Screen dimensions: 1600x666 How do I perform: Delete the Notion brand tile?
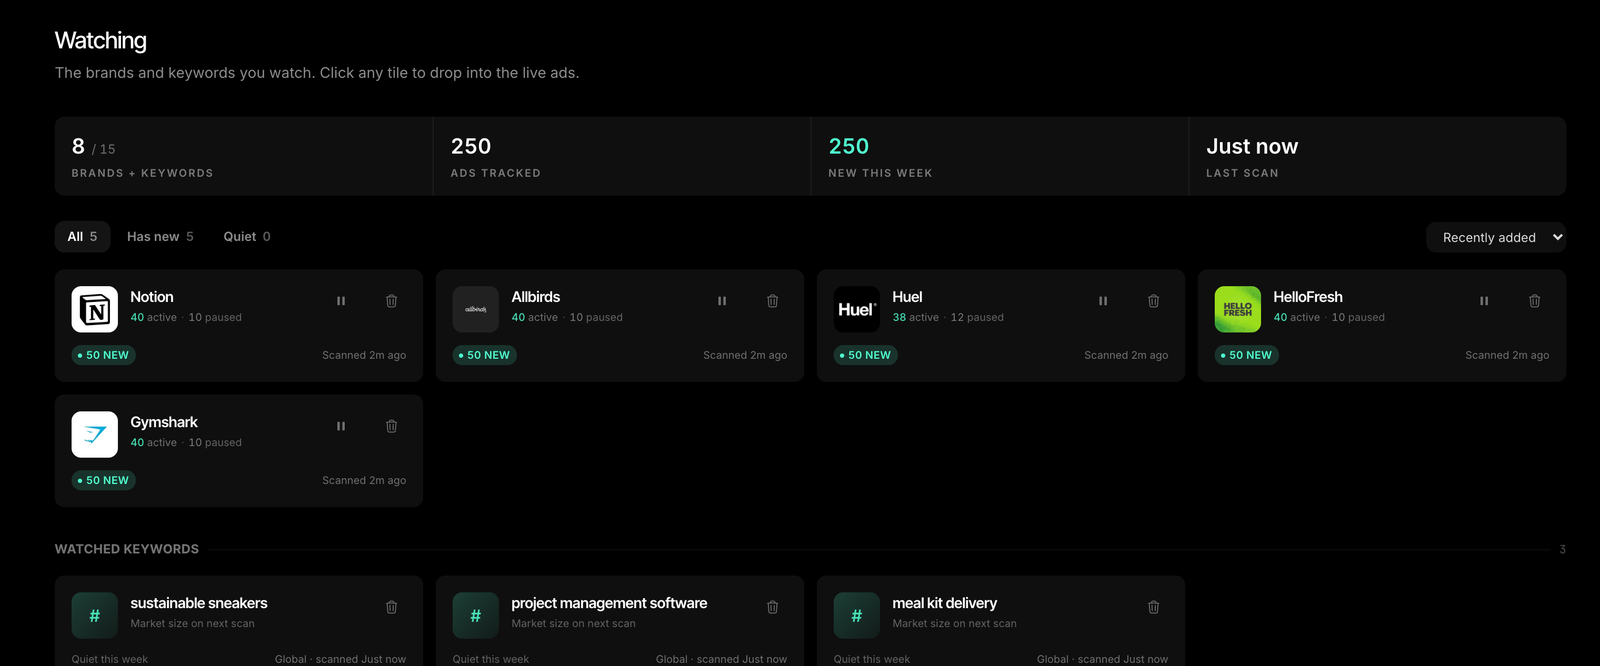tap(392, 301)
